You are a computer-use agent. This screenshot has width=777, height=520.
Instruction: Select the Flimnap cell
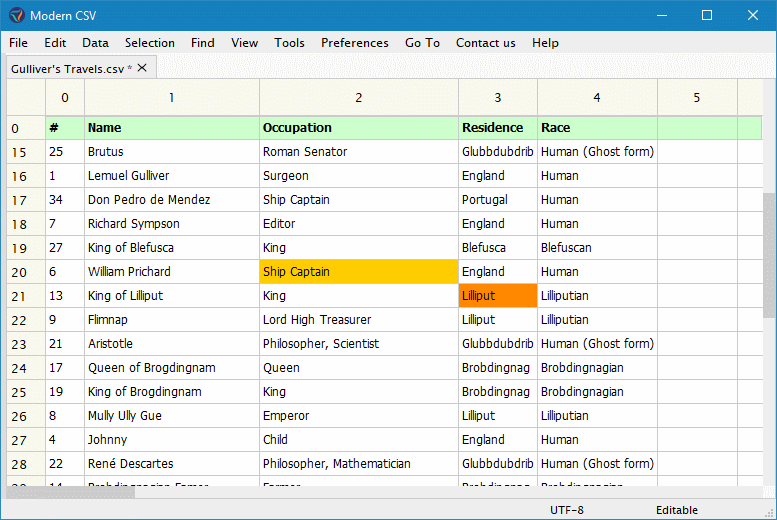pyautogui.click(x=171, y=320)
